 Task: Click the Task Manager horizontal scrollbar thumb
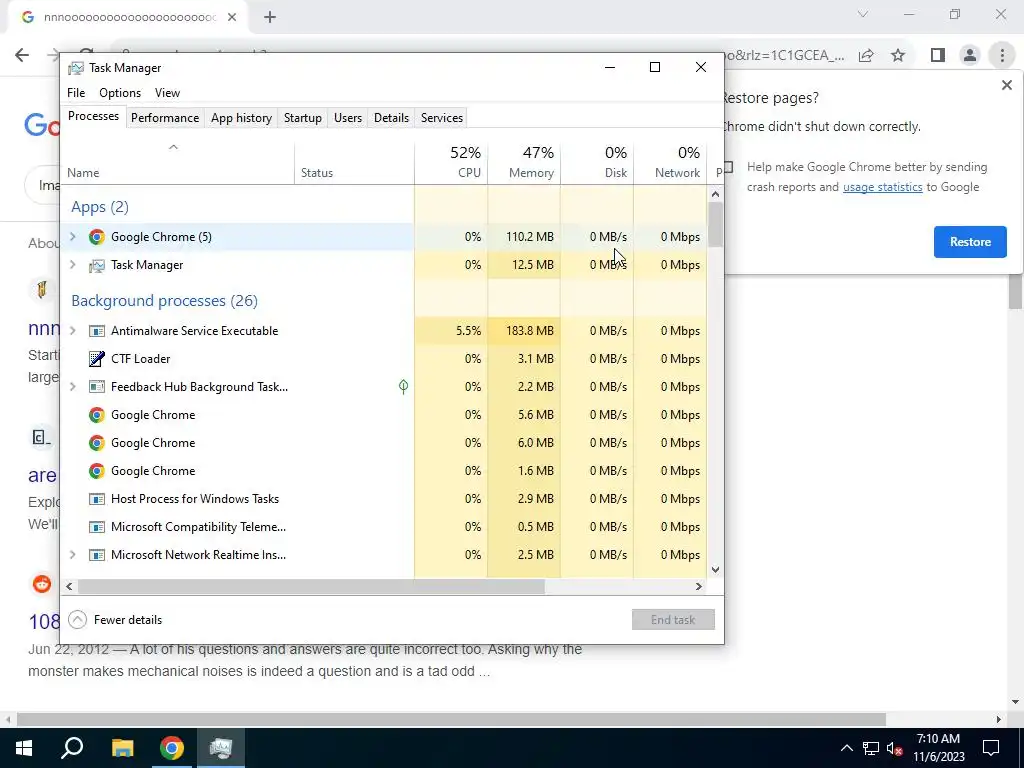(x=311, y=586)
